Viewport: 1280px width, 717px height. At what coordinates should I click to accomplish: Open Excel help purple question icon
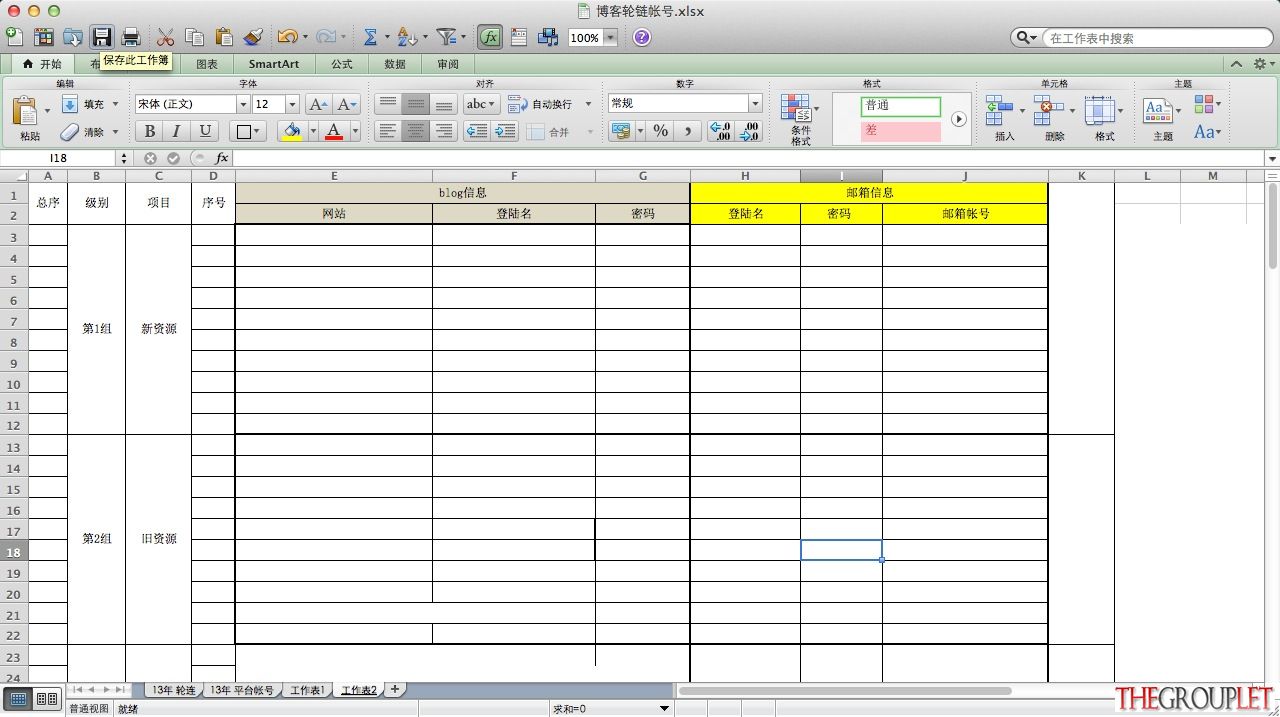pos(642,37)
